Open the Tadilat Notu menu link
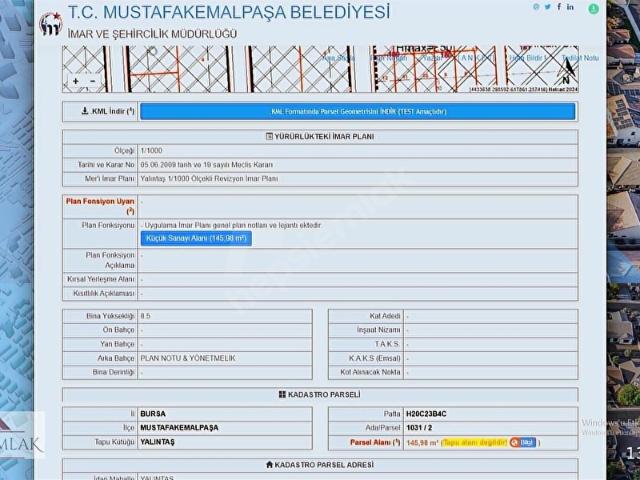Viewport: 640px width, 480px height. (x=580, y=58)
